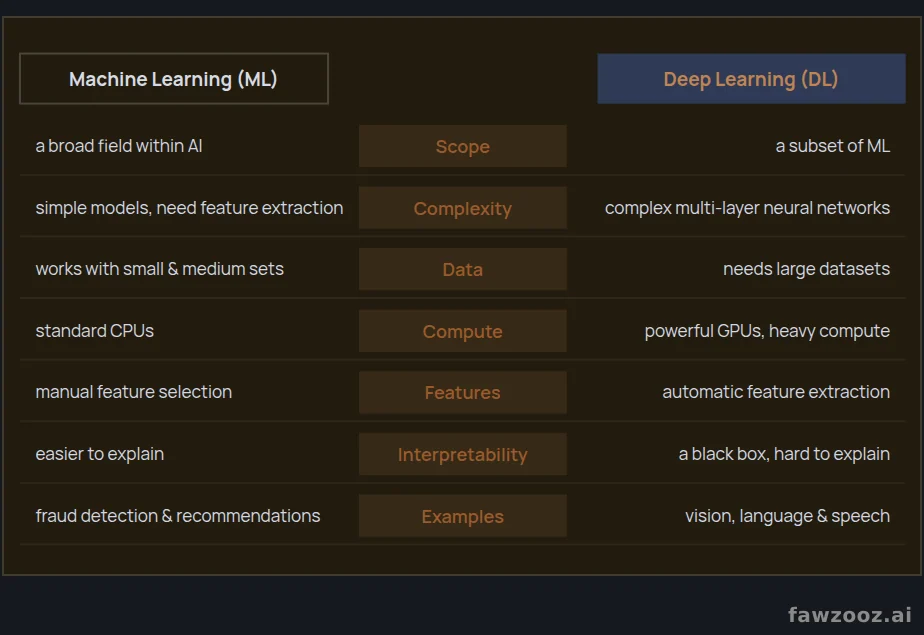Select text 'automatic feature extraction'
924x635 pixels.
point(776,392)
